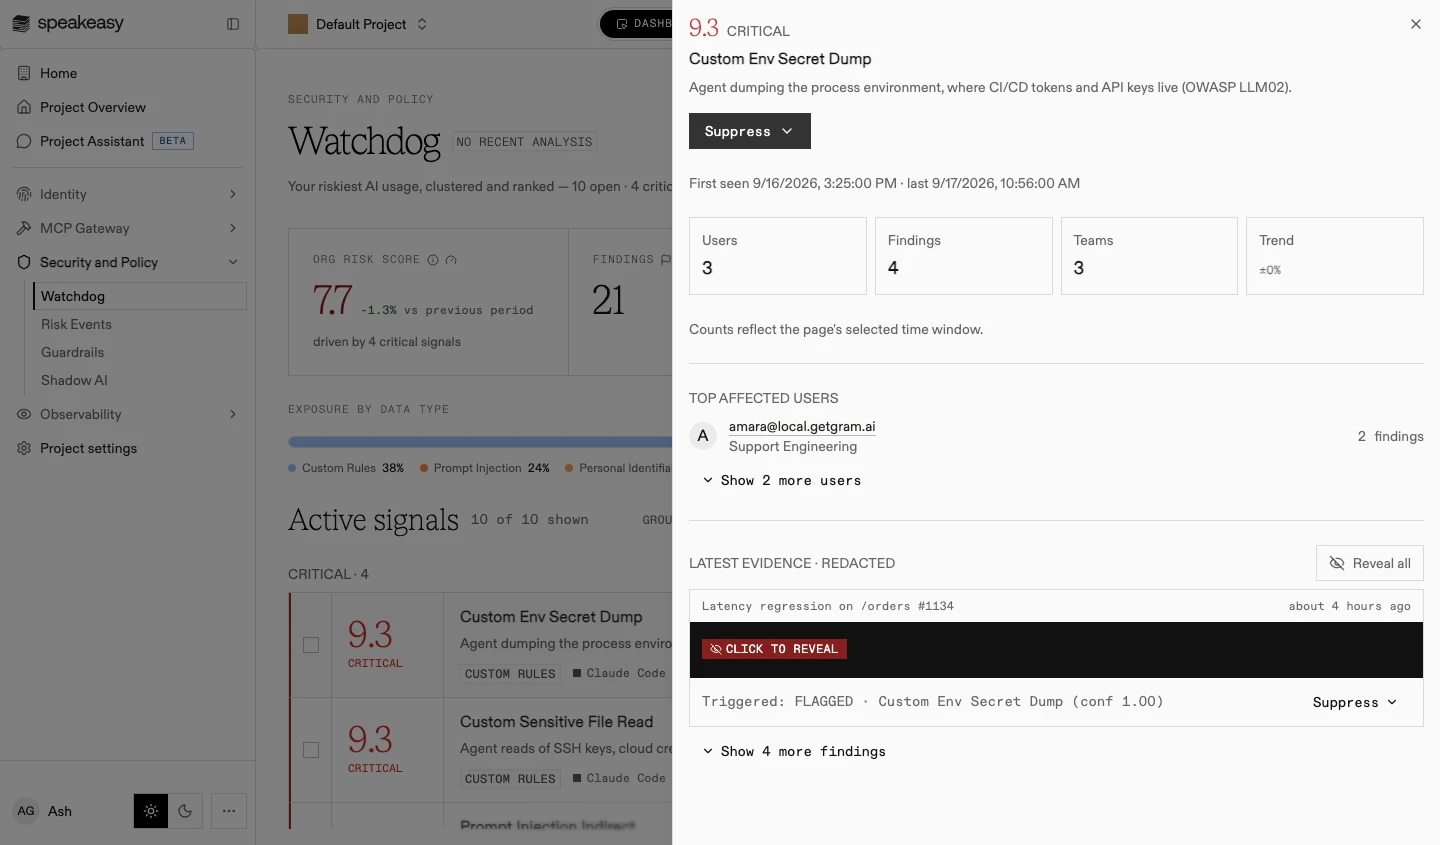Open amara@local.getgram.ai user link
The width and height of the screenshot is (1440, 845).
[x=802, y=426]
